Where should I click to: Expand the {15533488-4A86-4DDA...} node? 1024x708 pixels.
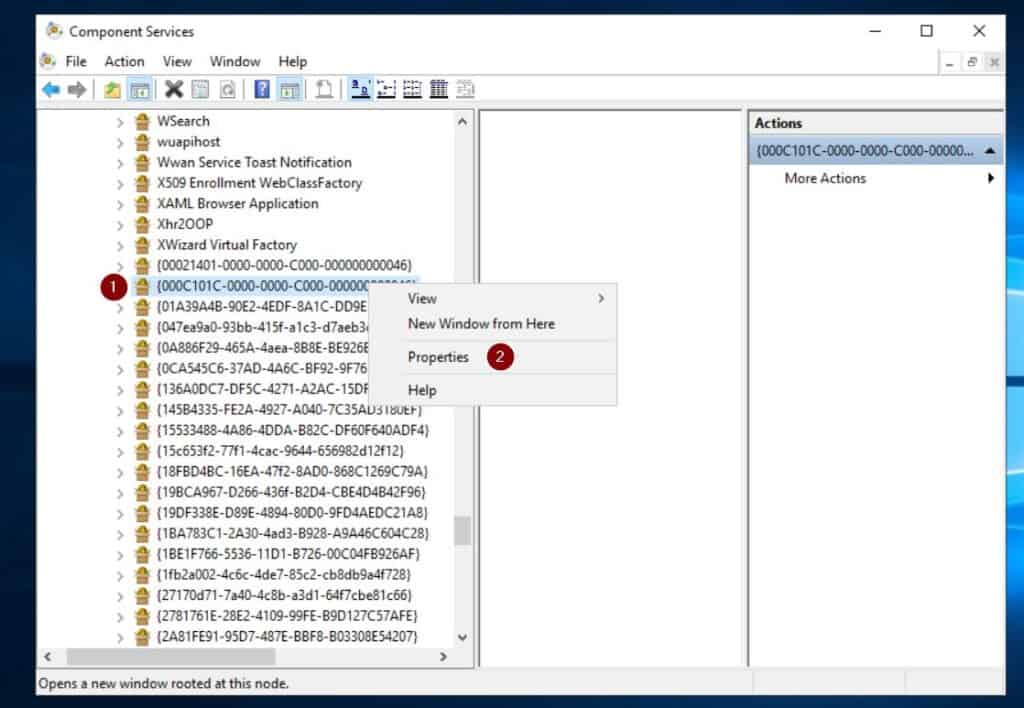tap(120, 431)
